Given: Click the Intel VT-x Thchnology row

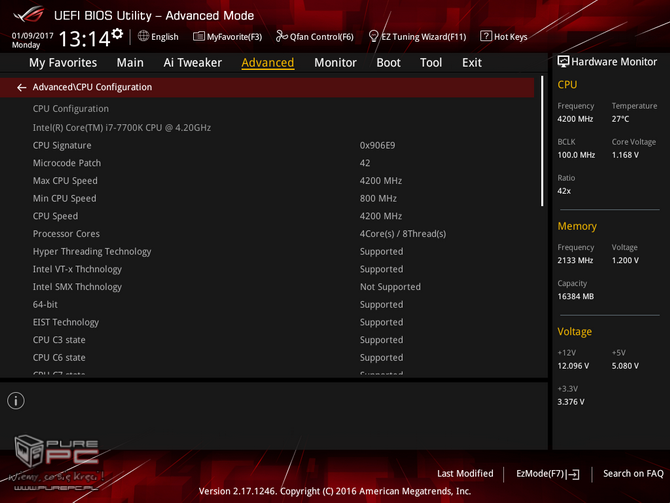Looking at the screenshot, I should (267, 269).
